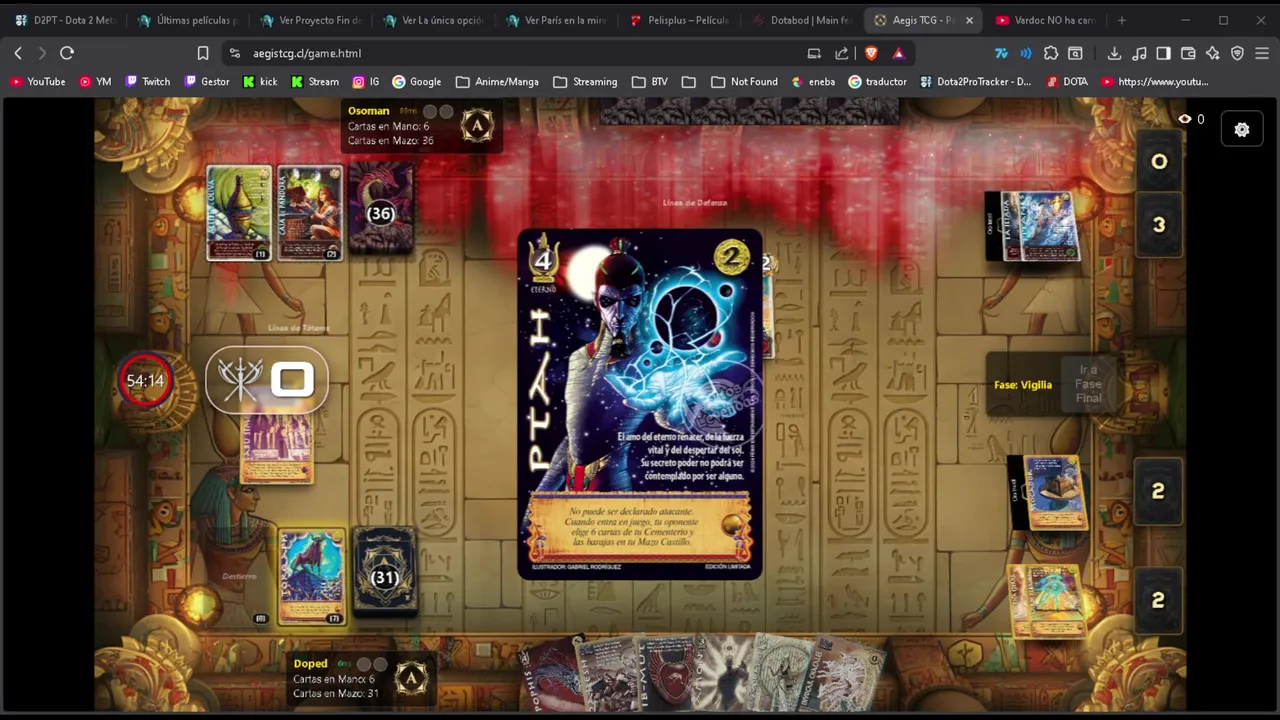Viewport: 1280px width, 720px height.
Task: Switch to Dotabod Main tab
Action: coord(801,20)
